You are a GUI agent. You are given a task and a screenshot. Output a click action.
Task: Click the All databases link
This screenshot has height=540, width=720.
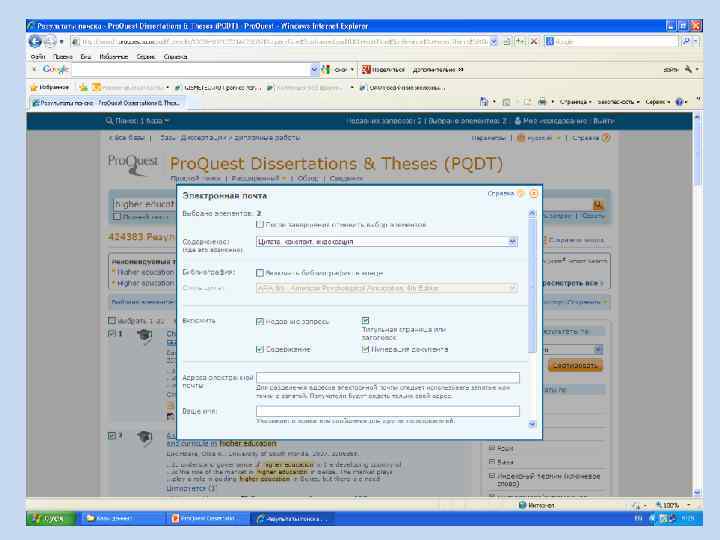127,138
